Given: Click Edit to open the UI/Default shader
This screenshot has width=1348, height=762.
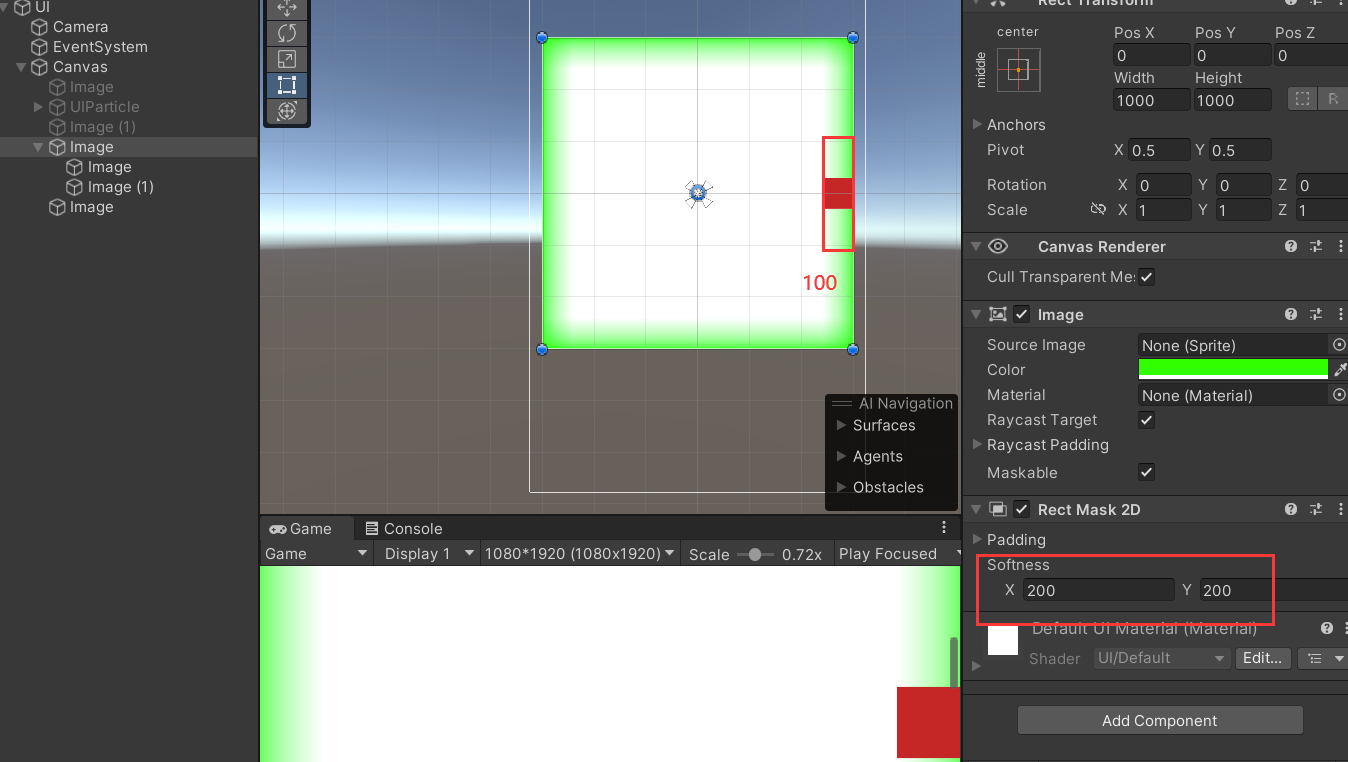Looking at the screenshot, I should coord(1262,658).
